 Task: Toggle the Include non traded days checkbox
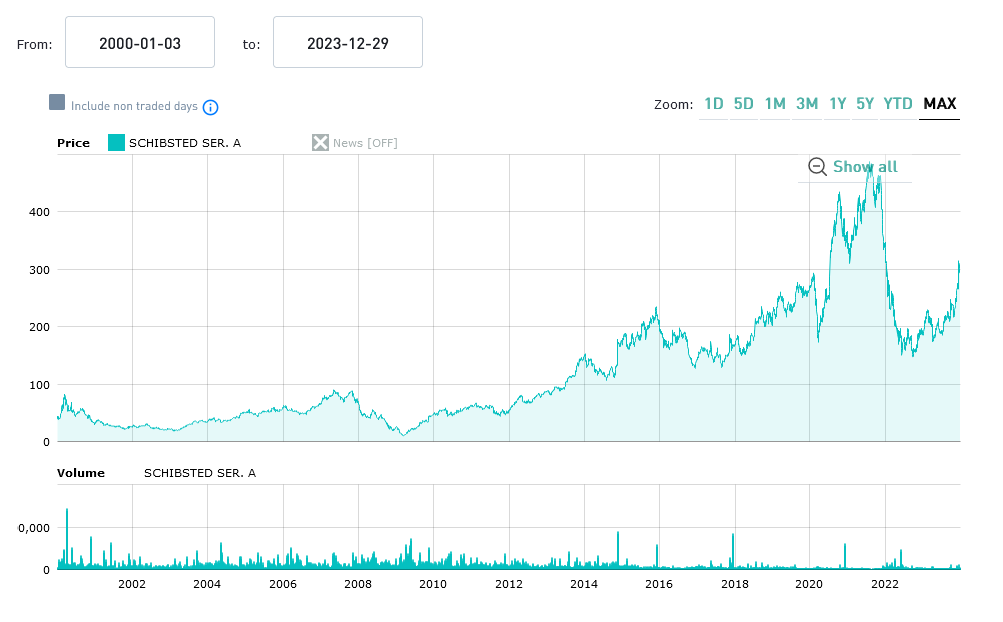(57, 102)
